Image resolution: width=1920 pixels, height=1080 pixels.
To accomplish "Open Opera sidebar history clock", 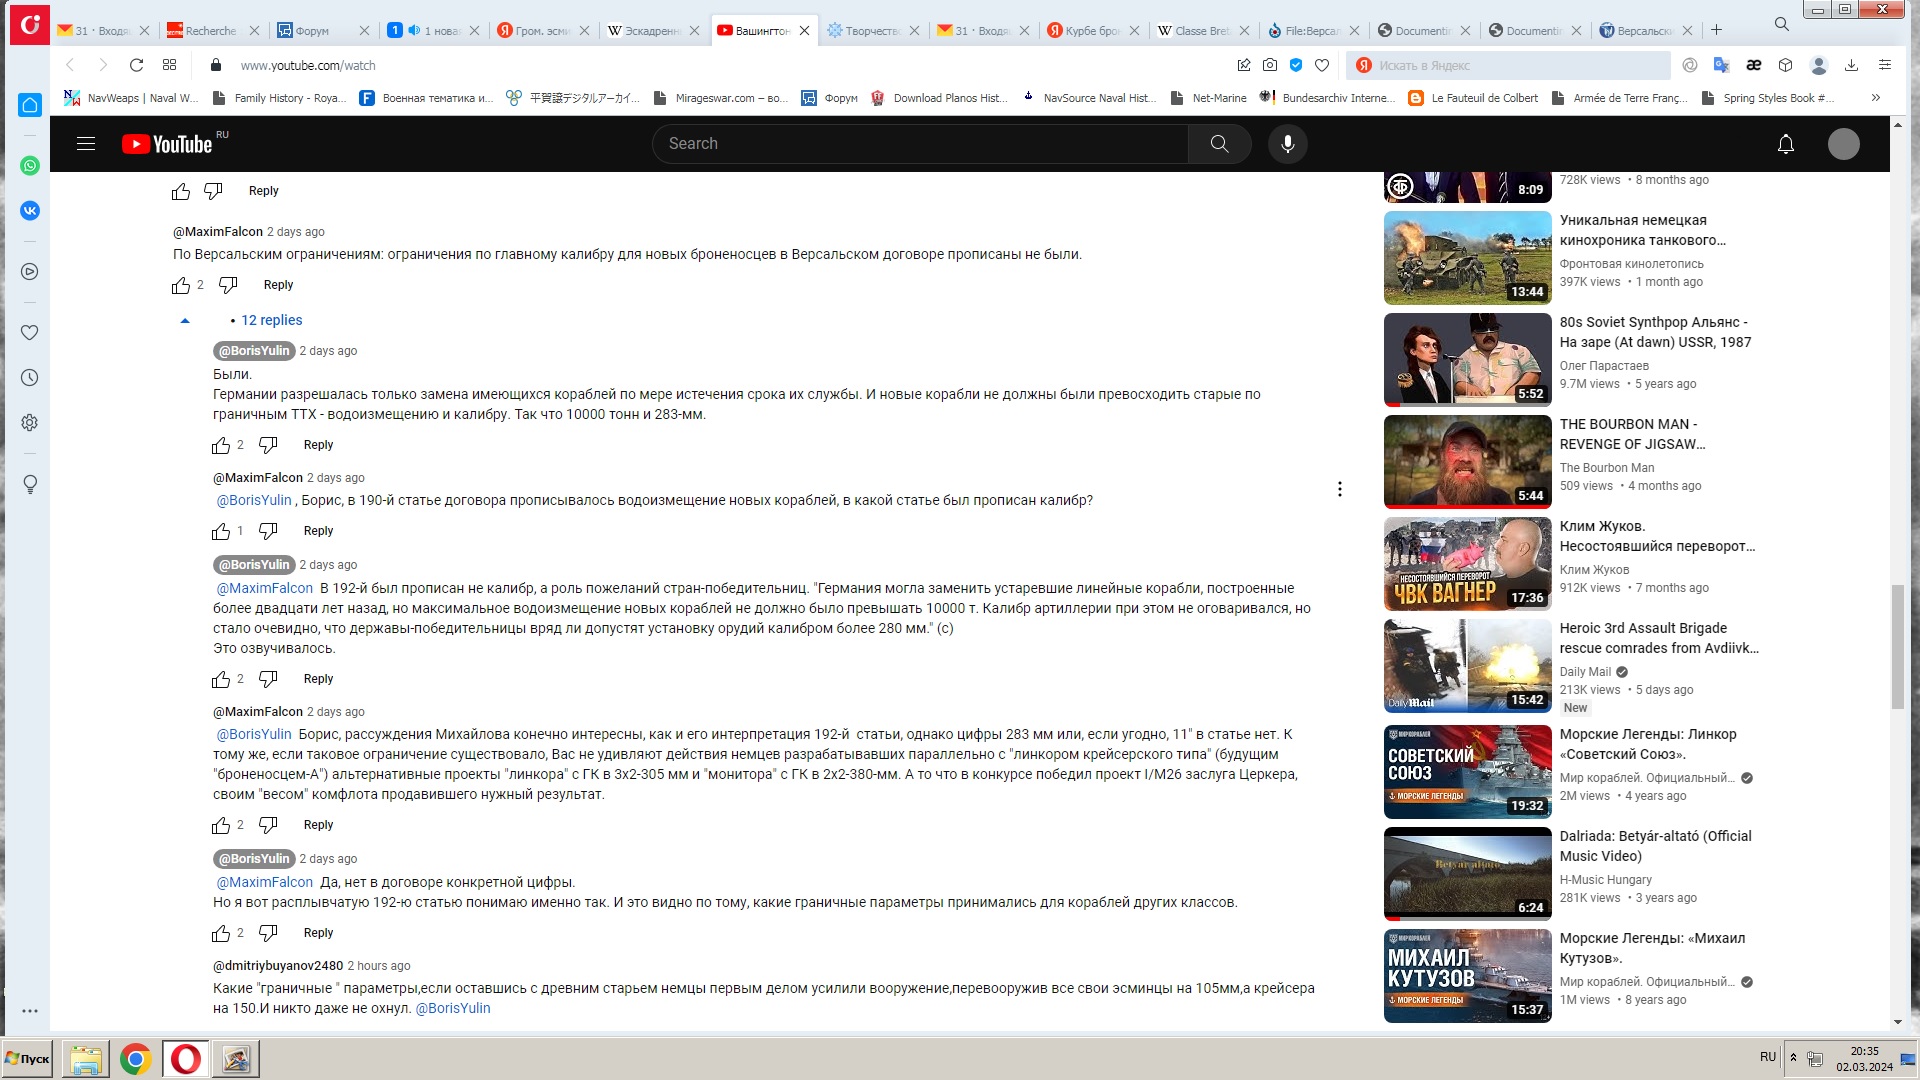I will click(x=30, y=378).
